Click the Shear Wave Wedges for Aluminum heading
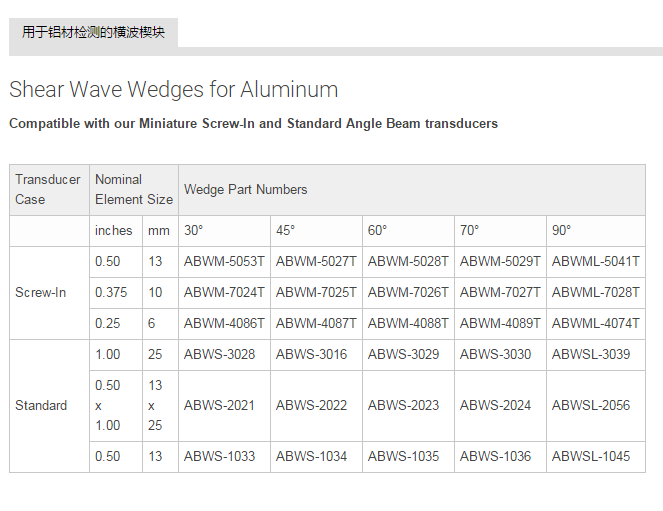Image resolution: width=663 pixels, height=511 pixels. [173, 90]
